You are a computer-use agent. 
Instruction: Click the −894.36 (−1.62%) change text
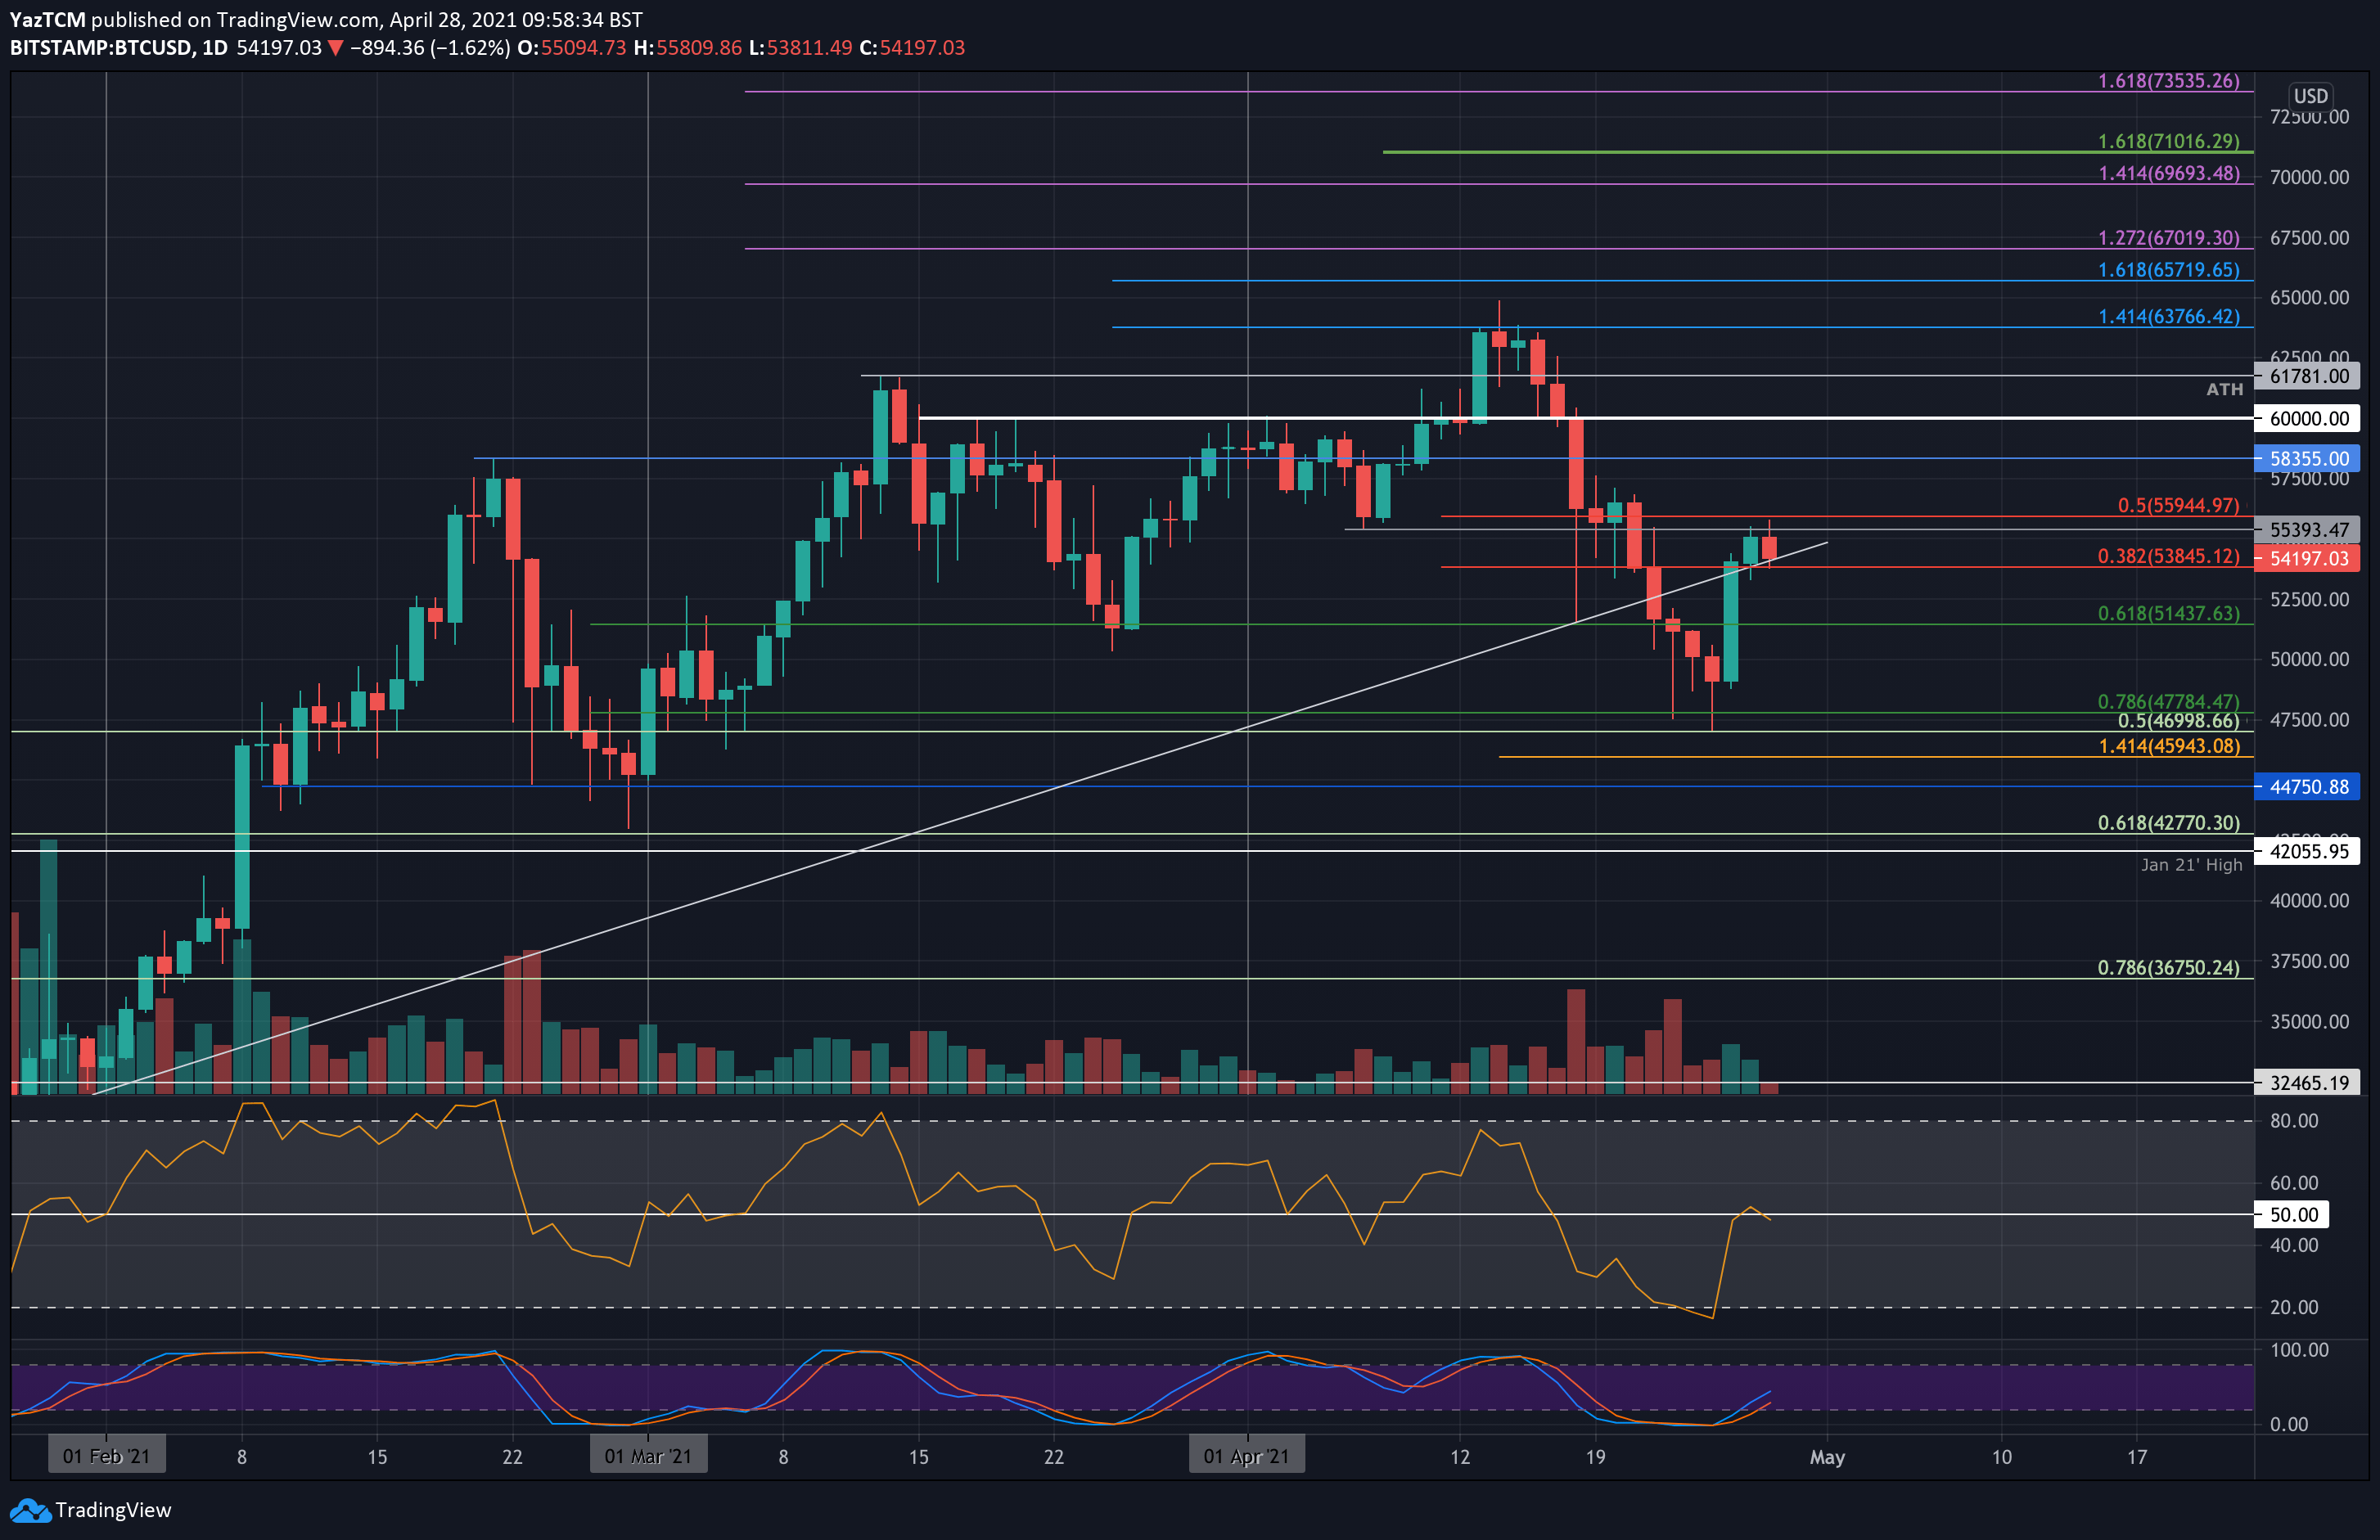pyautogui.click(x=430, y=48)
